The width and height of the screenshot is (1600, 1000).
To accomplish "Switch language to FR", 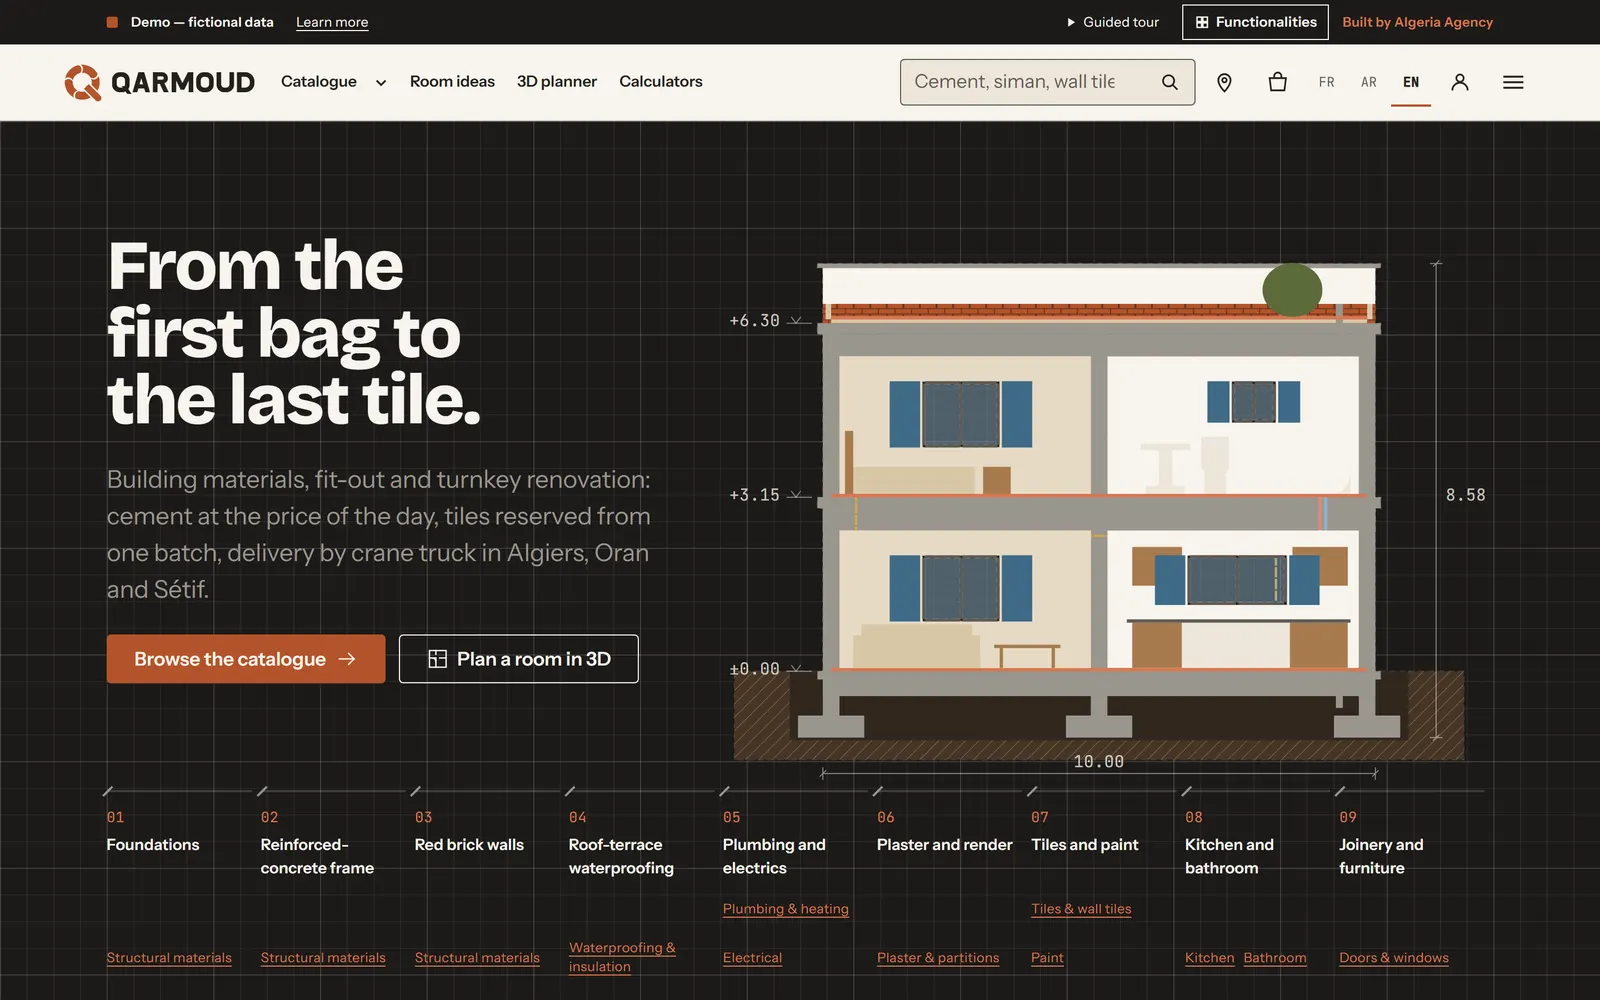I will (1326, 82).
